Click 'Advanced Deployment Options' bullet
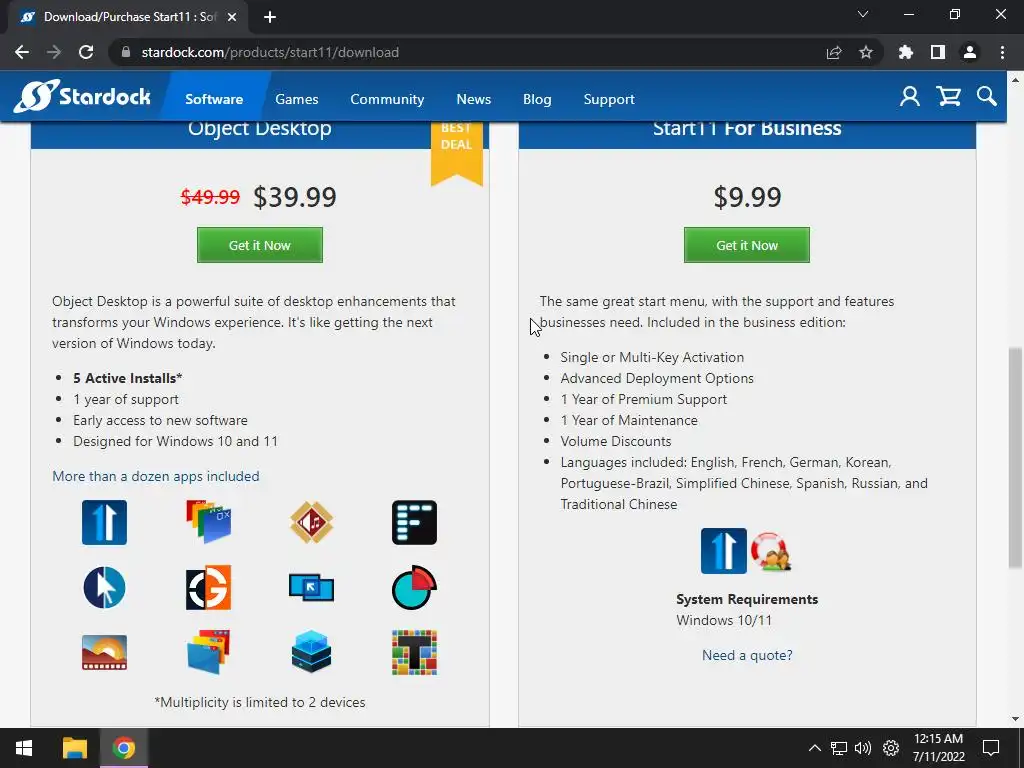Viewport: 1024px width, 768px height. click(657, 378)
